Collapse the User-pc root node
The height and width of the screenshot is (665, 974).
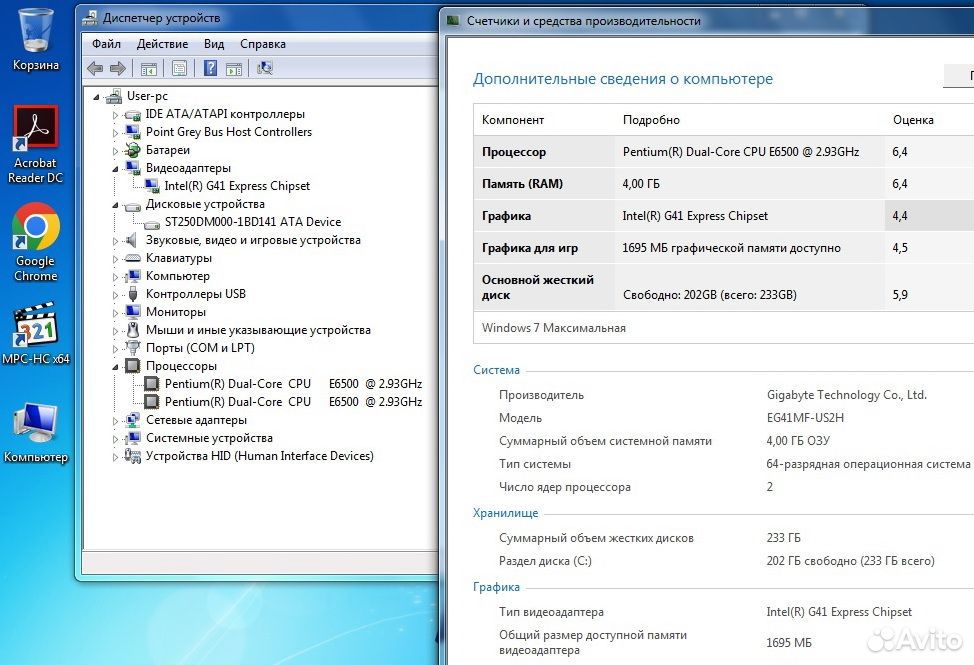pyautogui.click(x=96, y=97)
